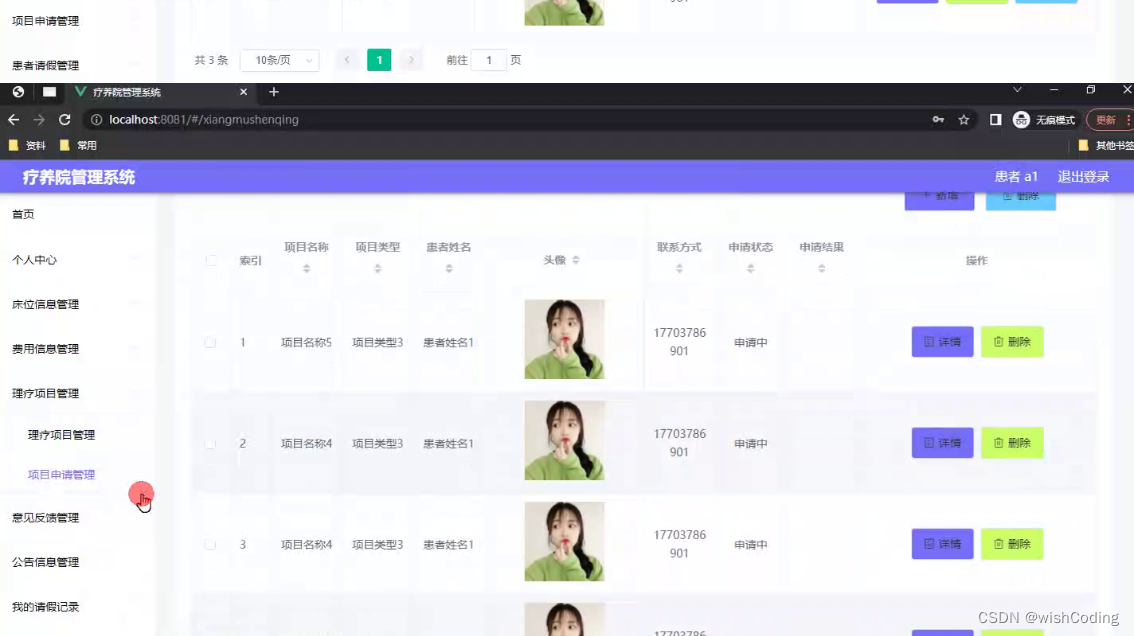
Task: Open avatar thumbnail in row 1
Action: pyautogui.click(x=564, y=339)
